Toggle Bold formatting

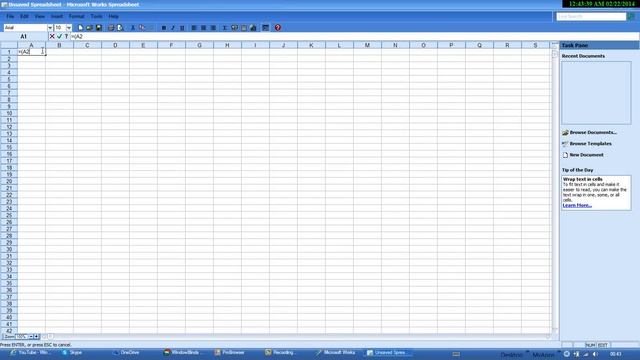(164, 28)
